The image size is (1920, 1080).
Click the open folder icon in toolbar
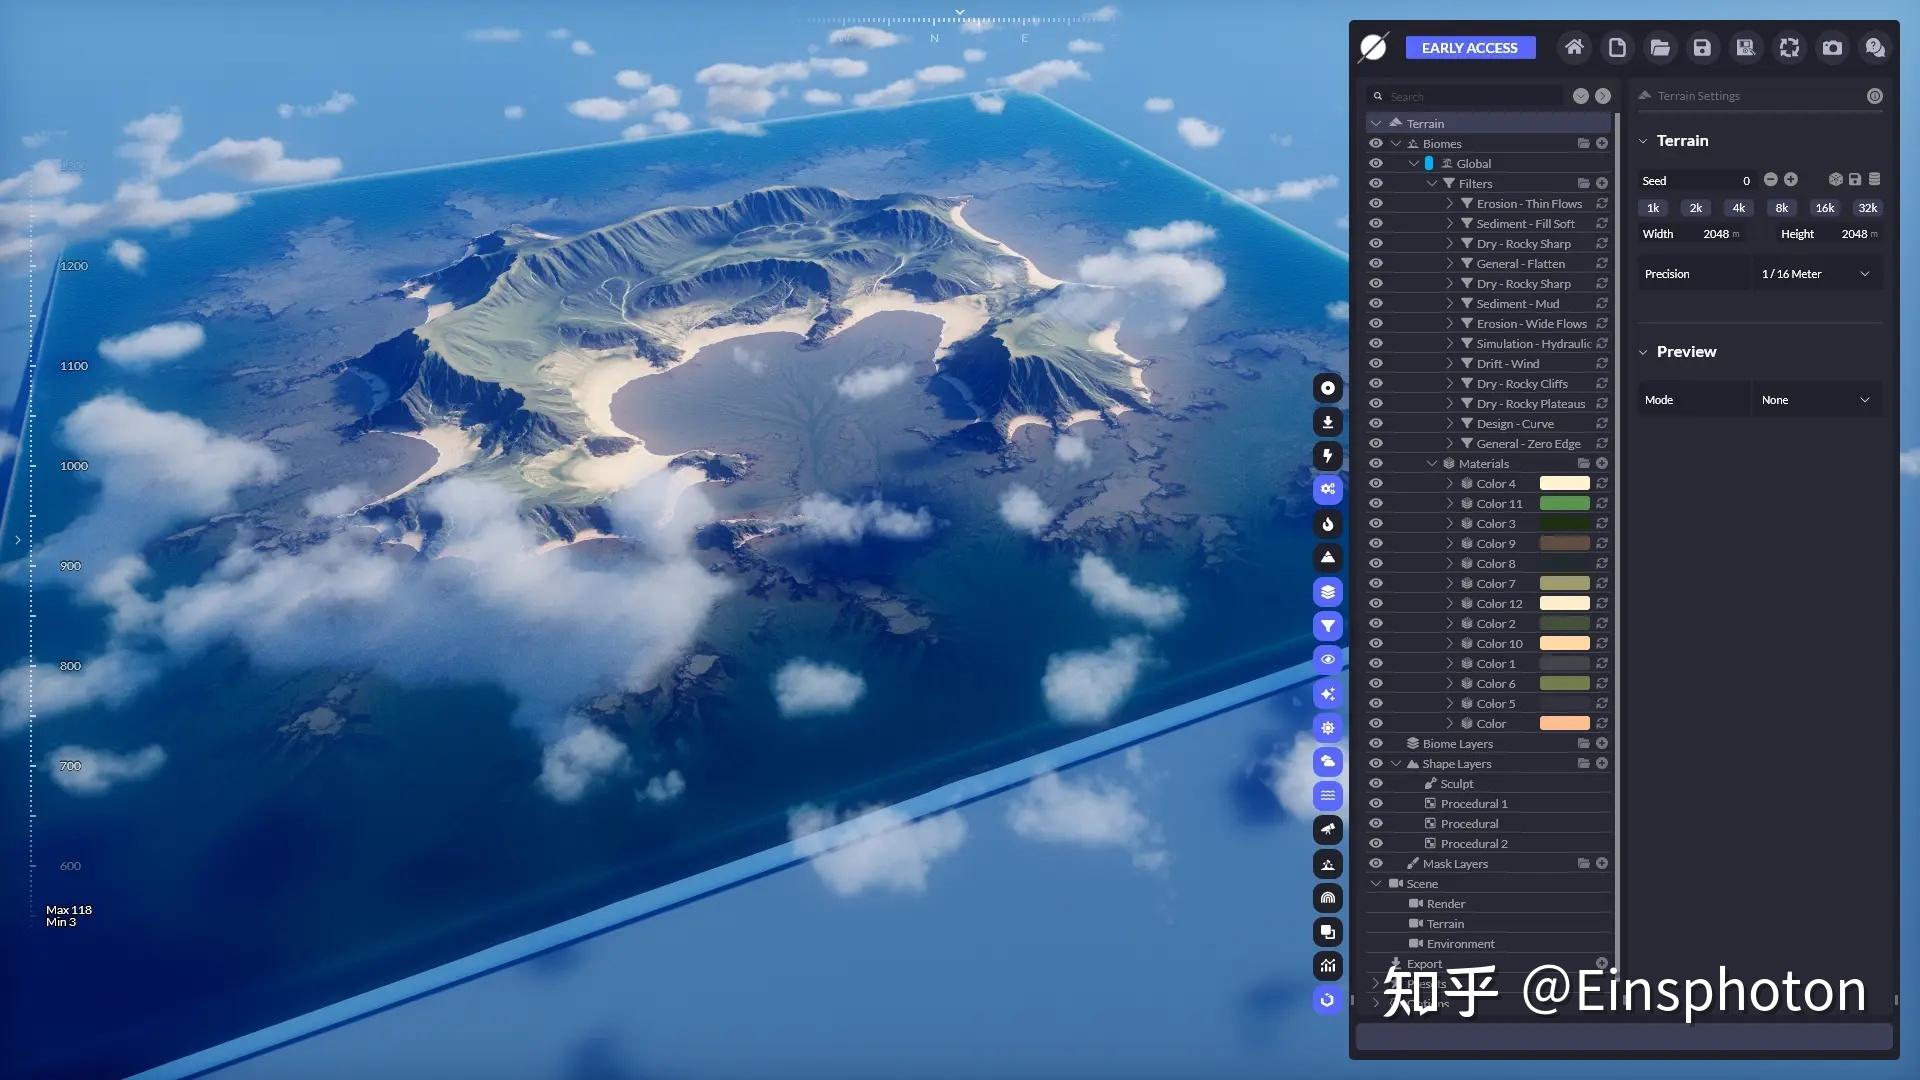point(1660,47)
